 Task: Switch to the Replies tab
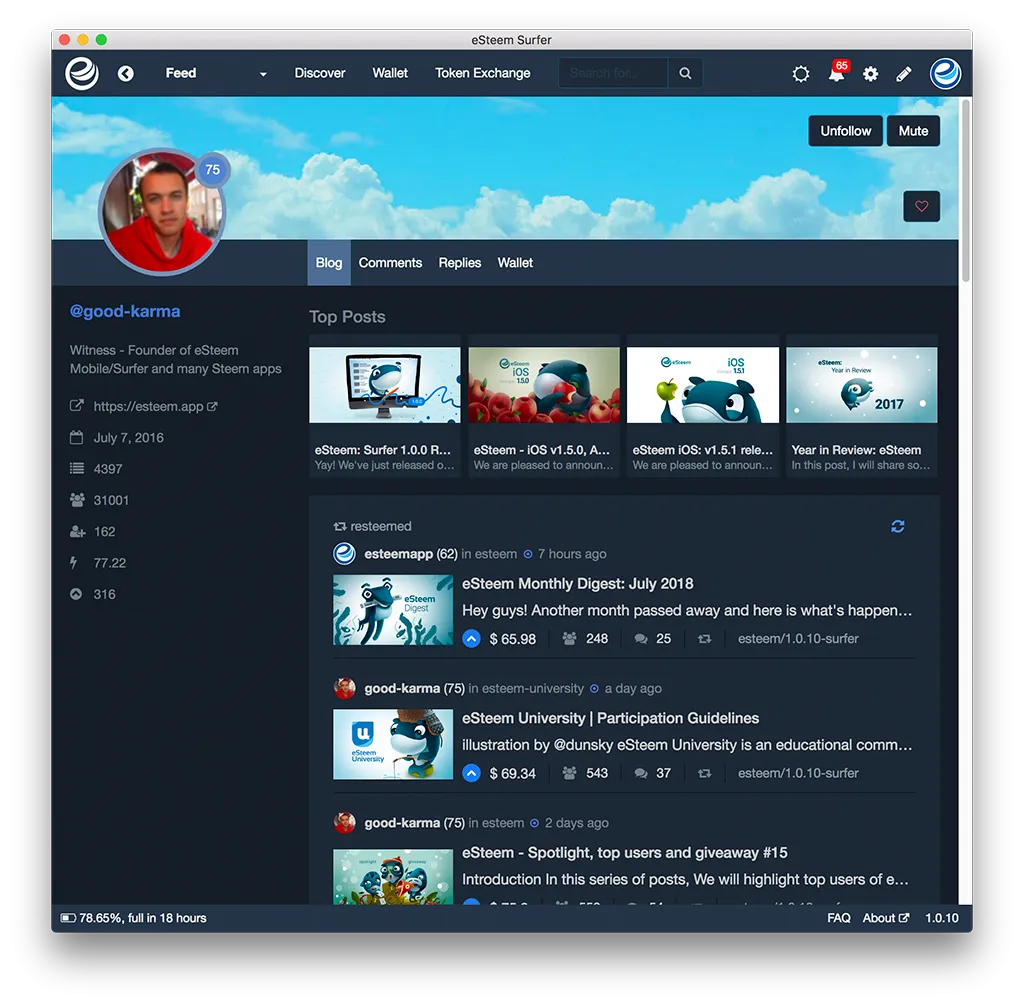[460, 263]
